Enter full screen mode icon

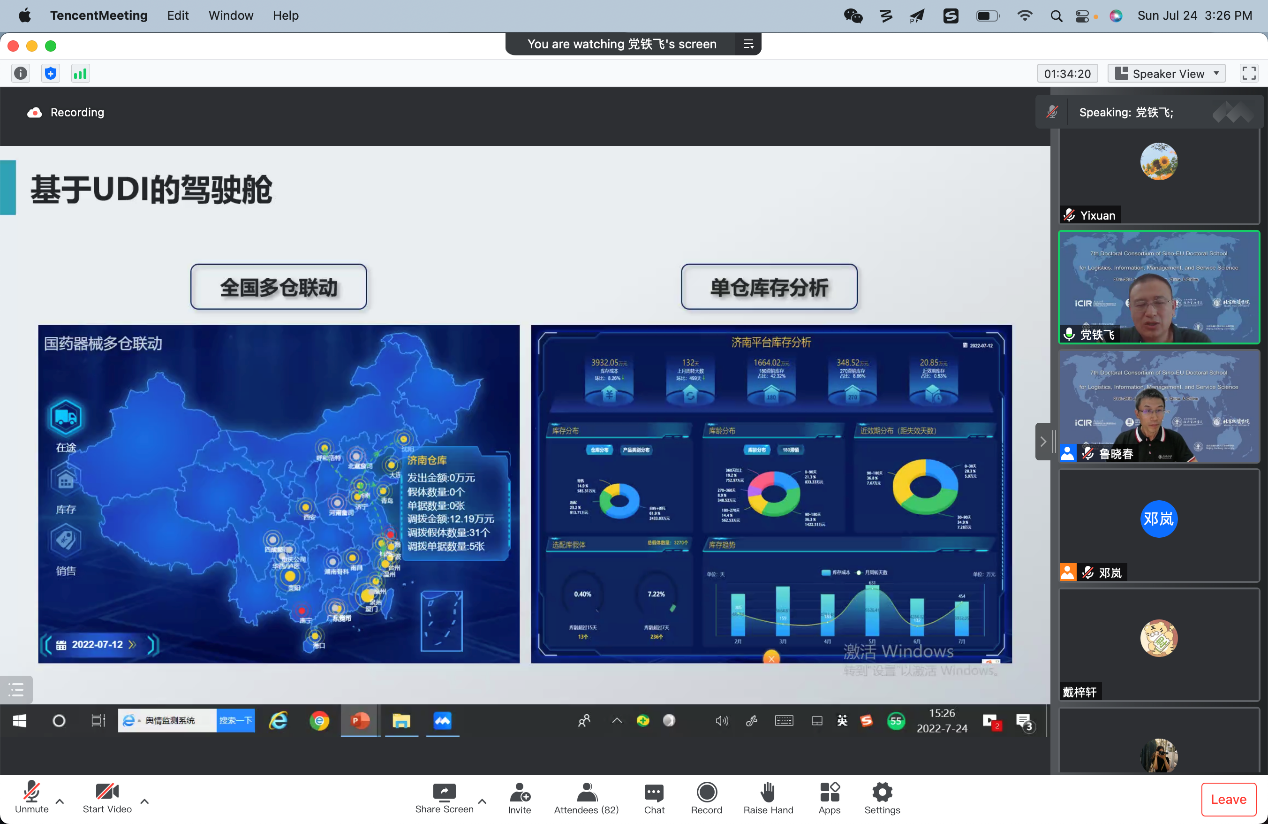point(1249,73)
